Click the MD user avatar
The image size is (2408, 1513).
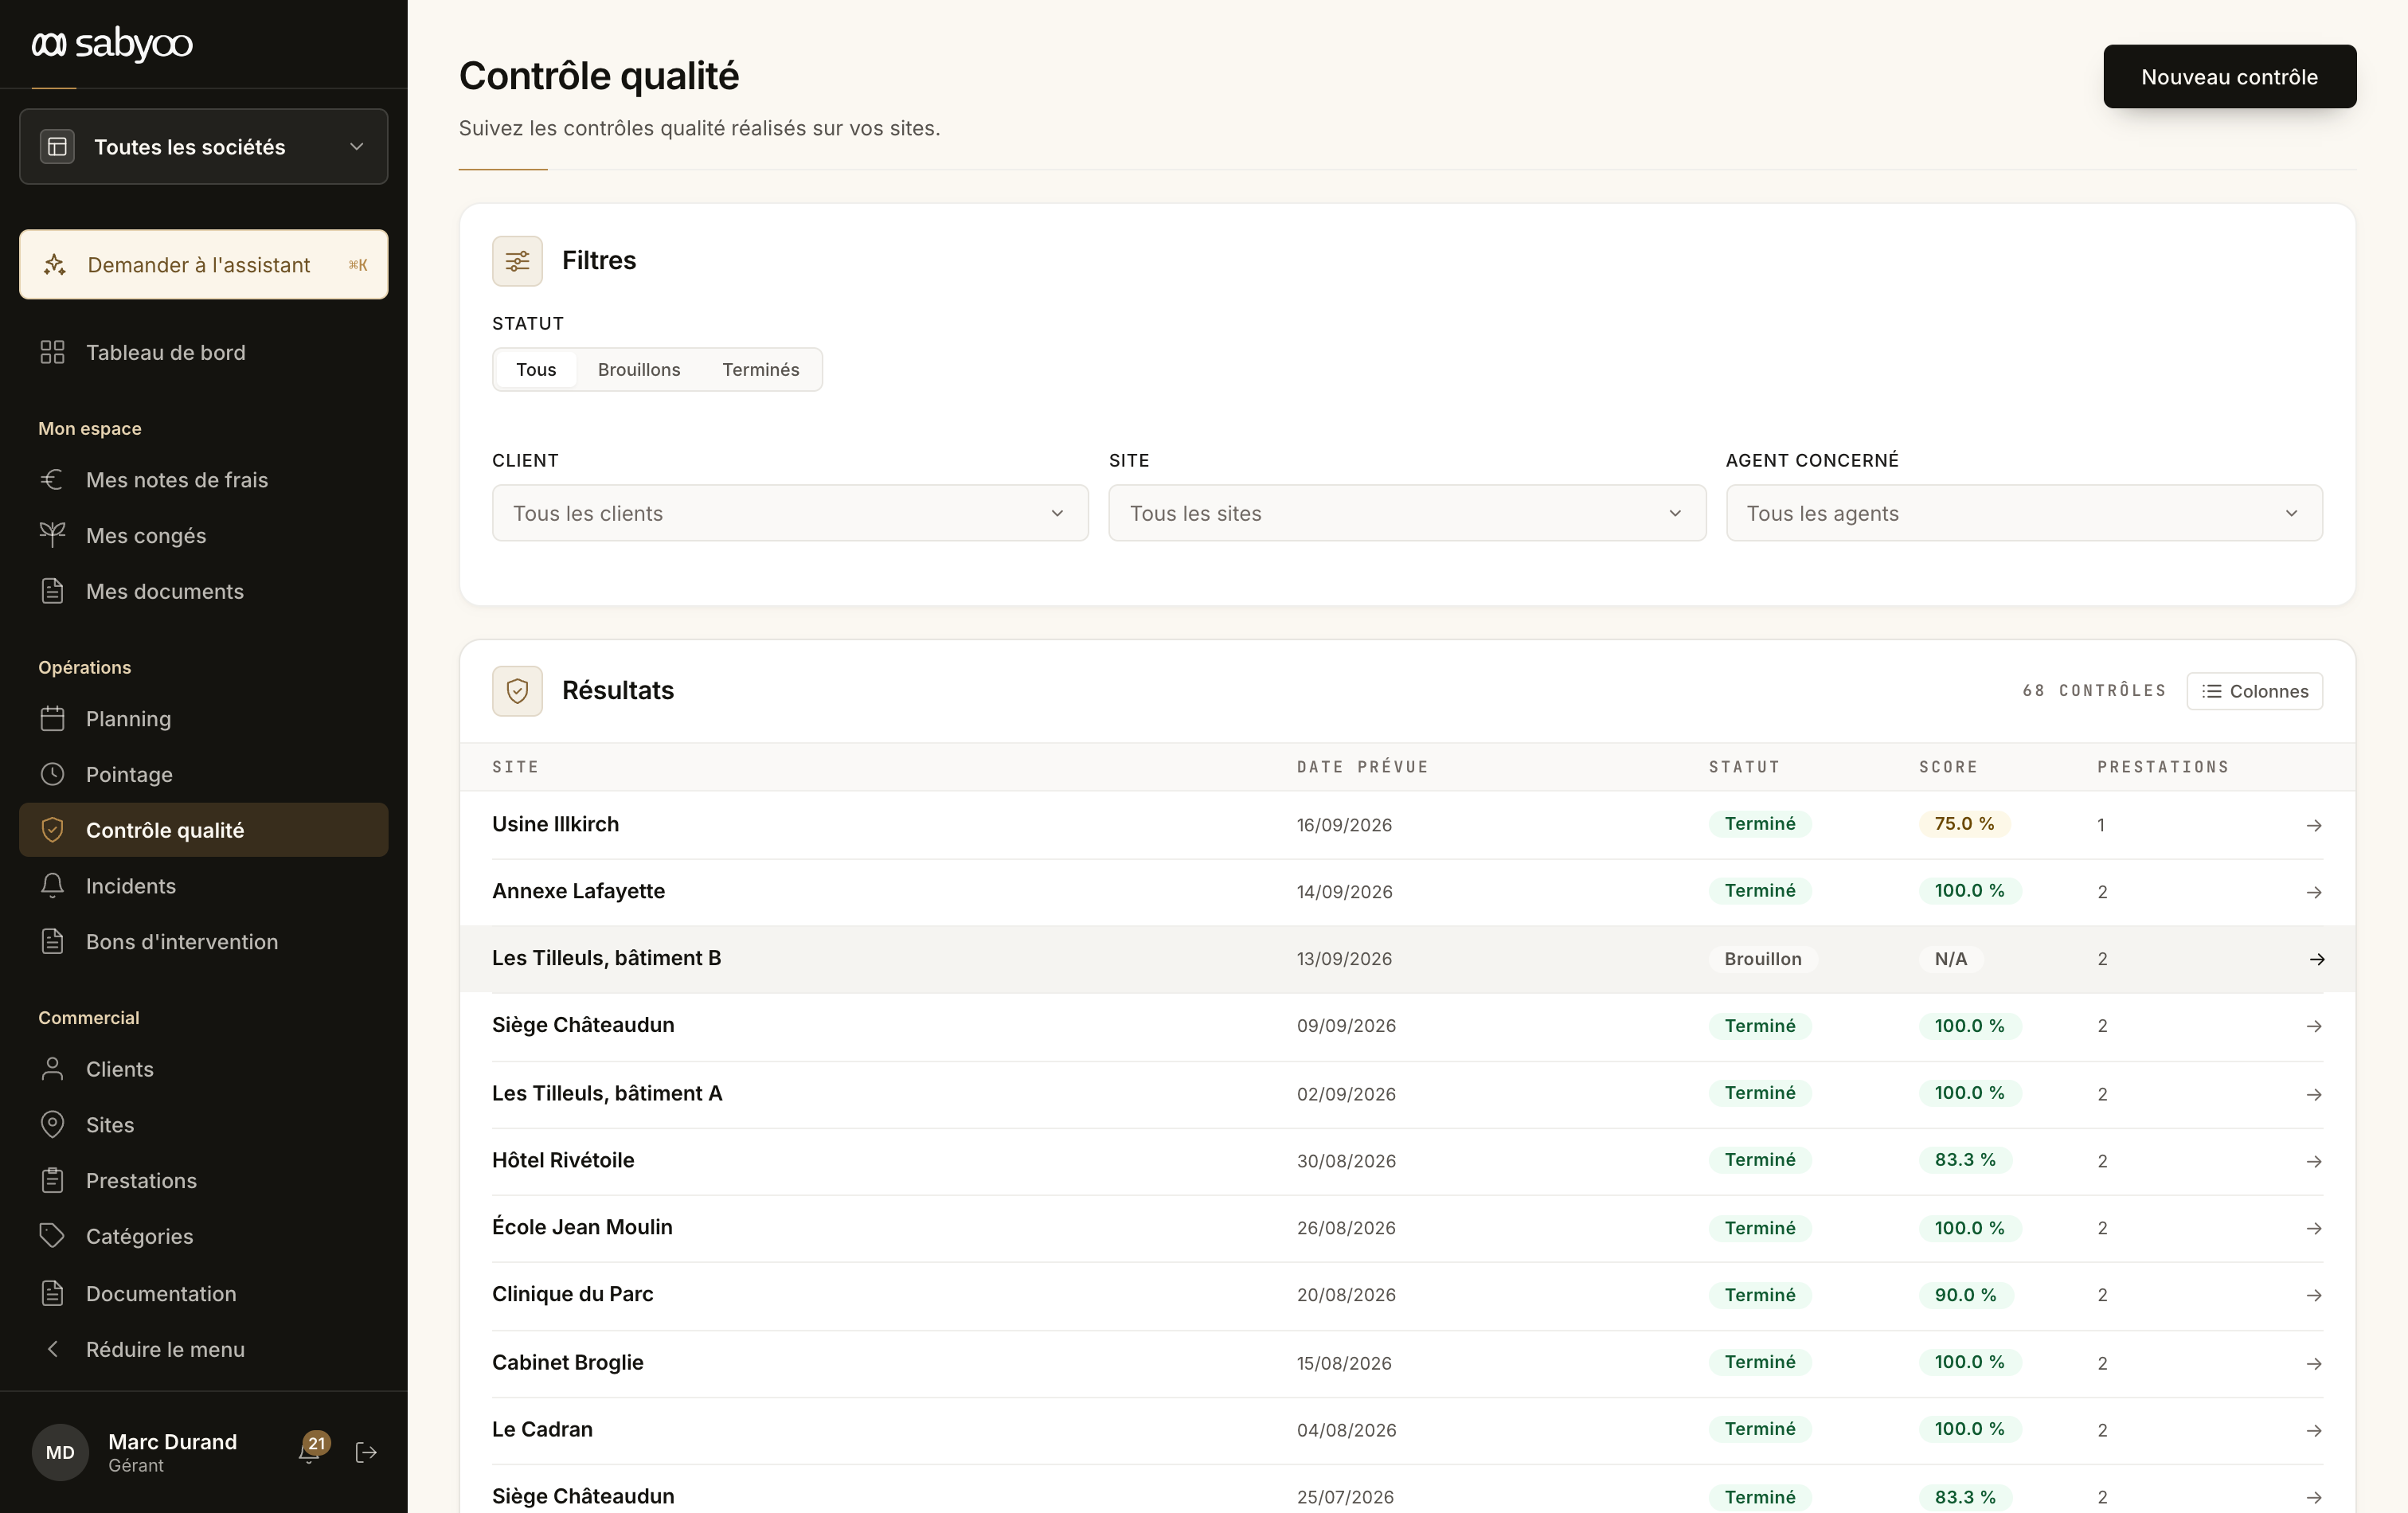60,1452
